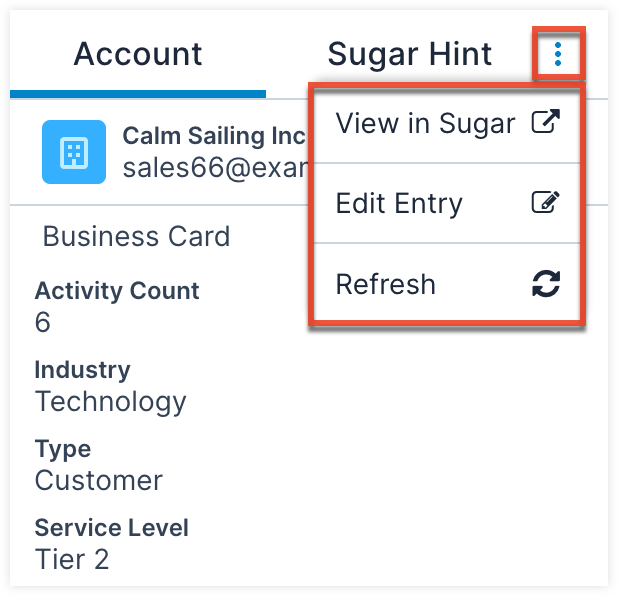
Task: Select the Tier 2 service level value
Action: pyautogui.click(x=71, y=559)
